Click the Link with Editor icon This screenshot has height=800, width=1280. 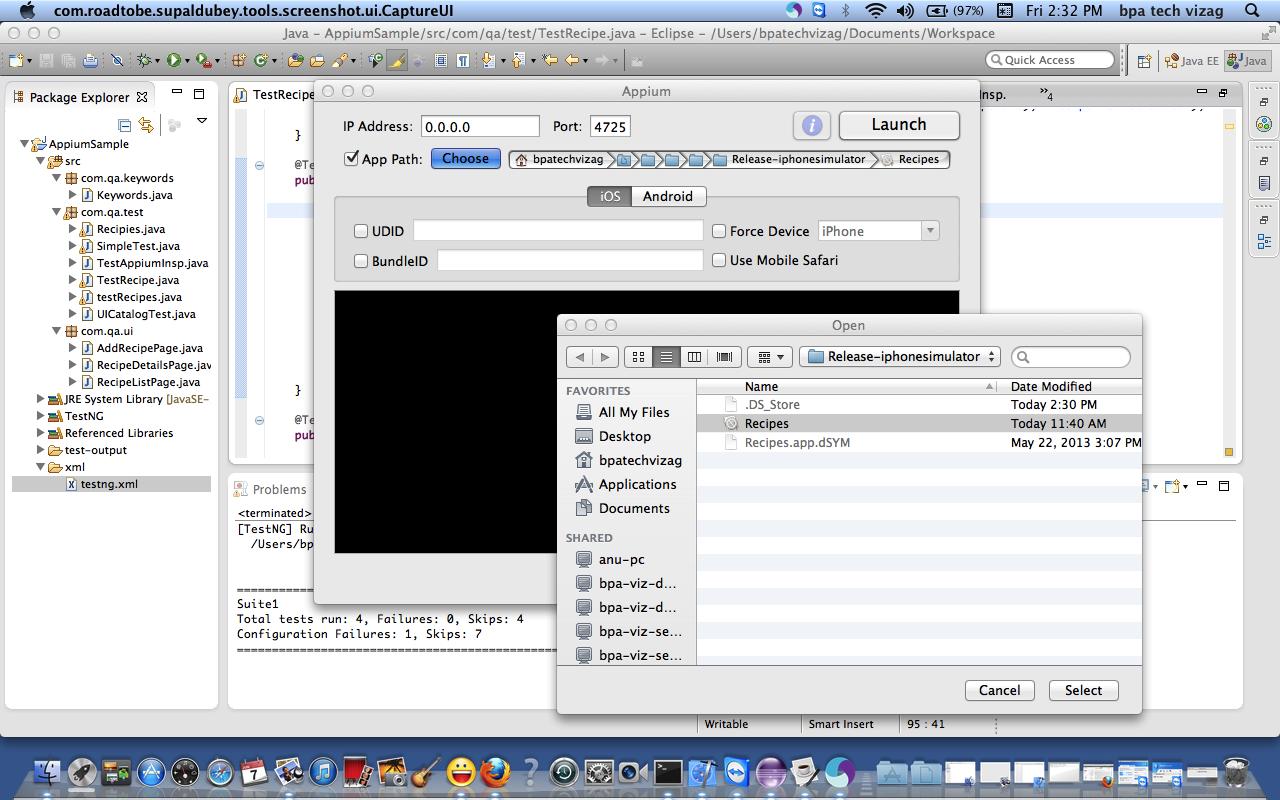pyautogui.click(x=146, y=125)
